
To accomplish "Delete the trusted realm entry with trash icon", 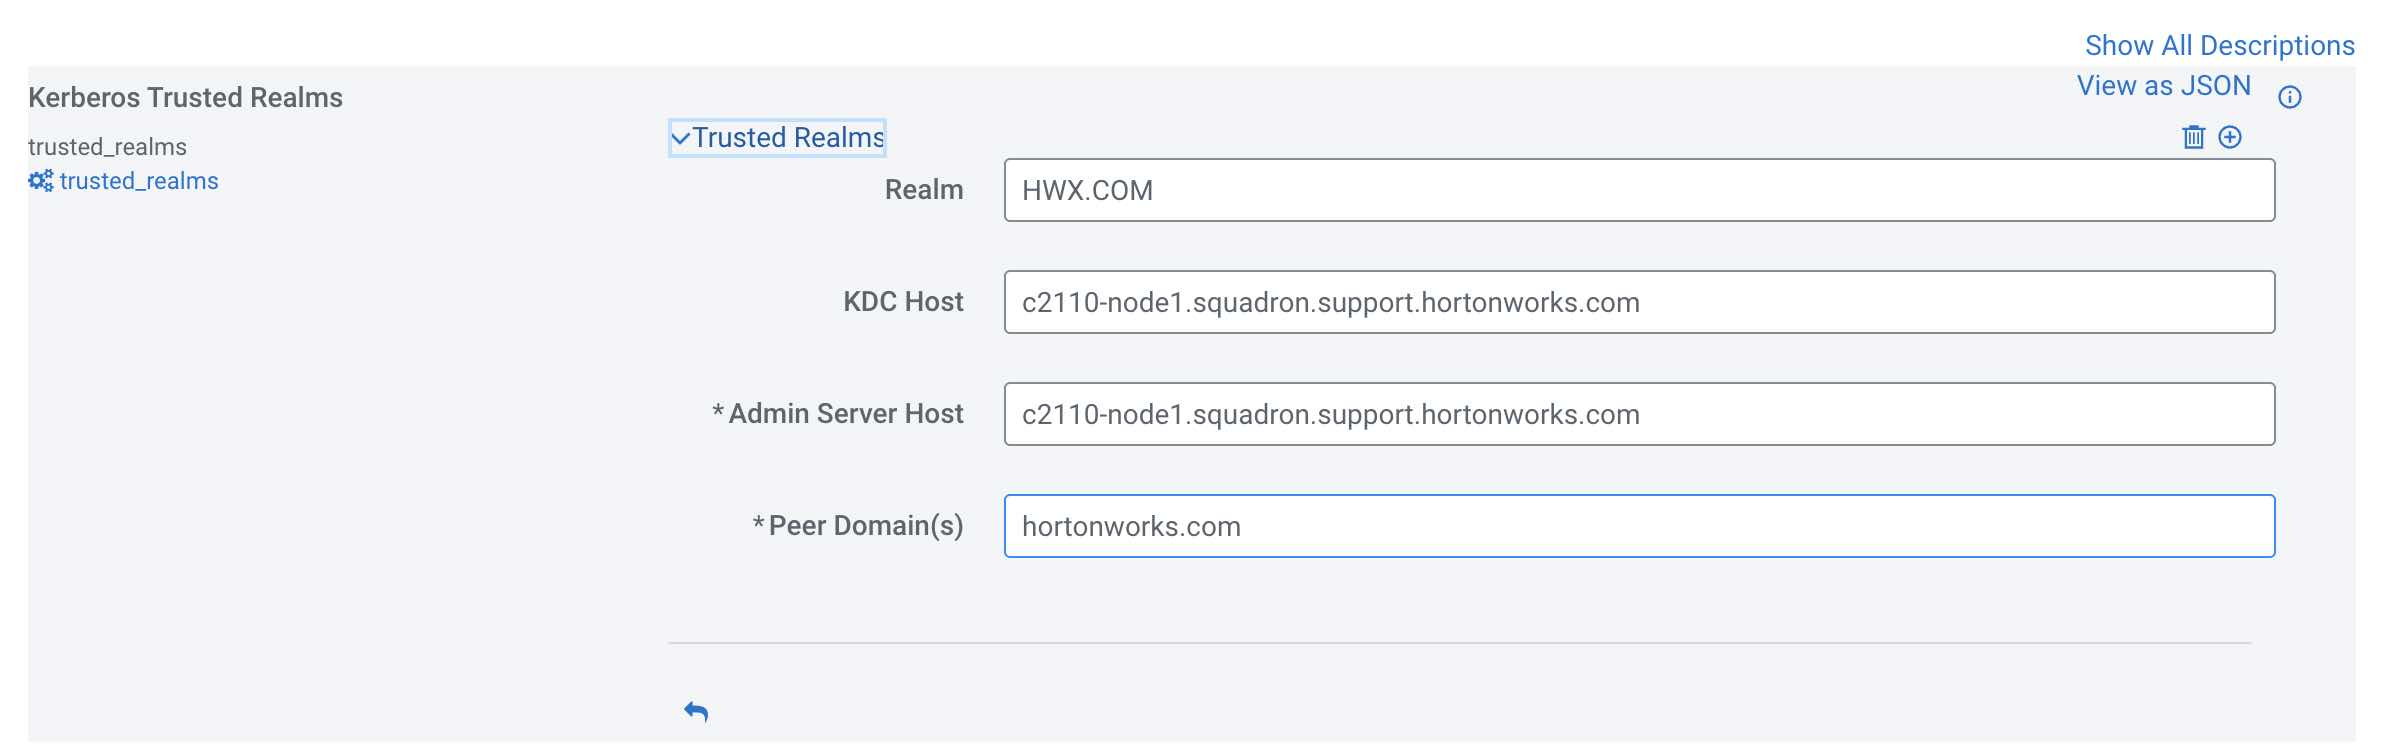I will [x=2193, y=137].
